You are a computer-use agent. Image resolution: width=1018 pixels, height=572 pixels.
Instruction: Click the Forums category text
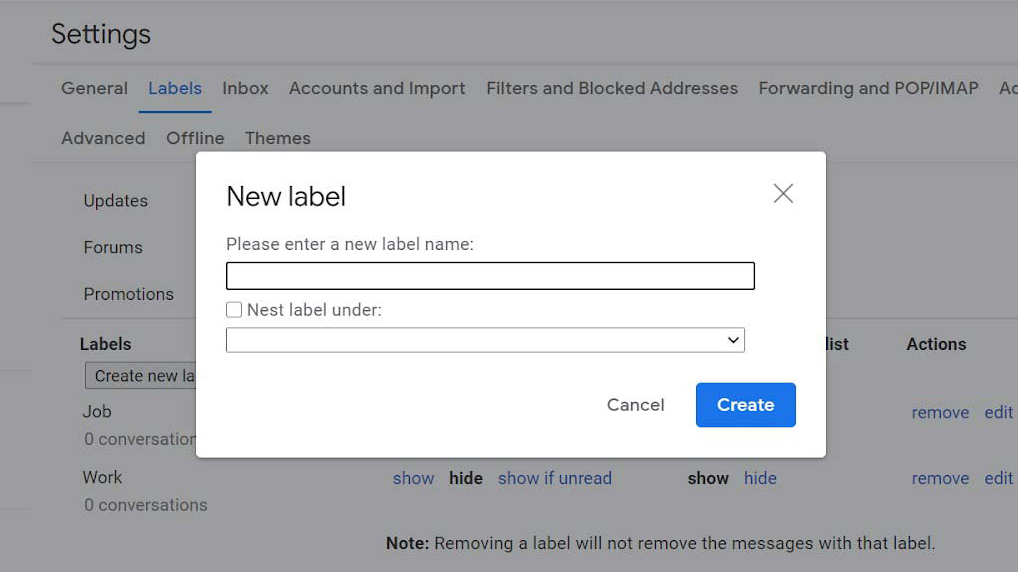[x=113, y=247]
